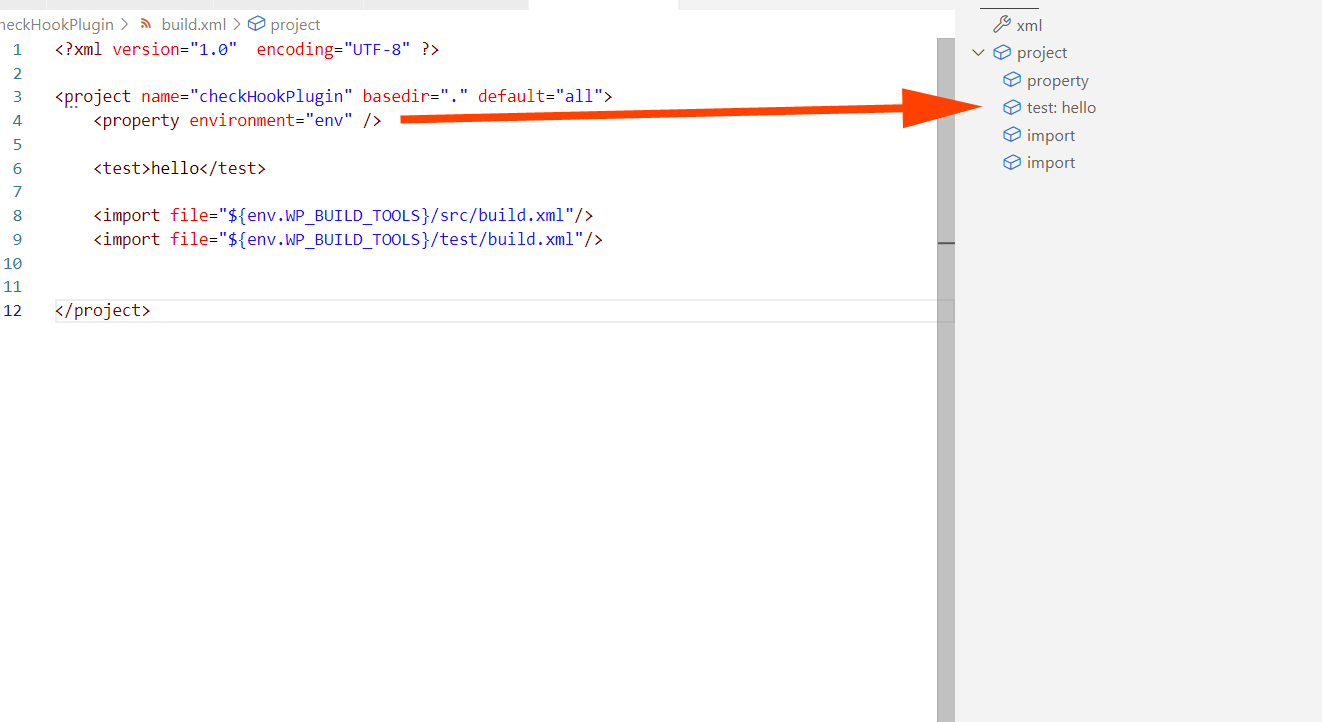Open the checkHookPlugin breadcrumb dropdown
Image resolution: width=1322 pixels, height=722 pixels.
pyautogui.click(x=57, y=23)
